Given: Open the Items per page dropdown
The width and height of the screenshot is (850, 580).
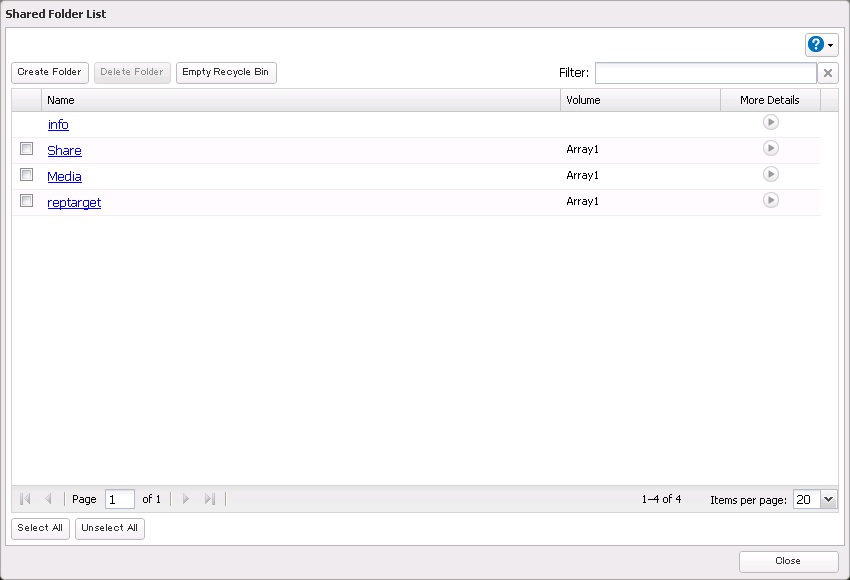Looking at the screenshot, I should pos(828,499).
